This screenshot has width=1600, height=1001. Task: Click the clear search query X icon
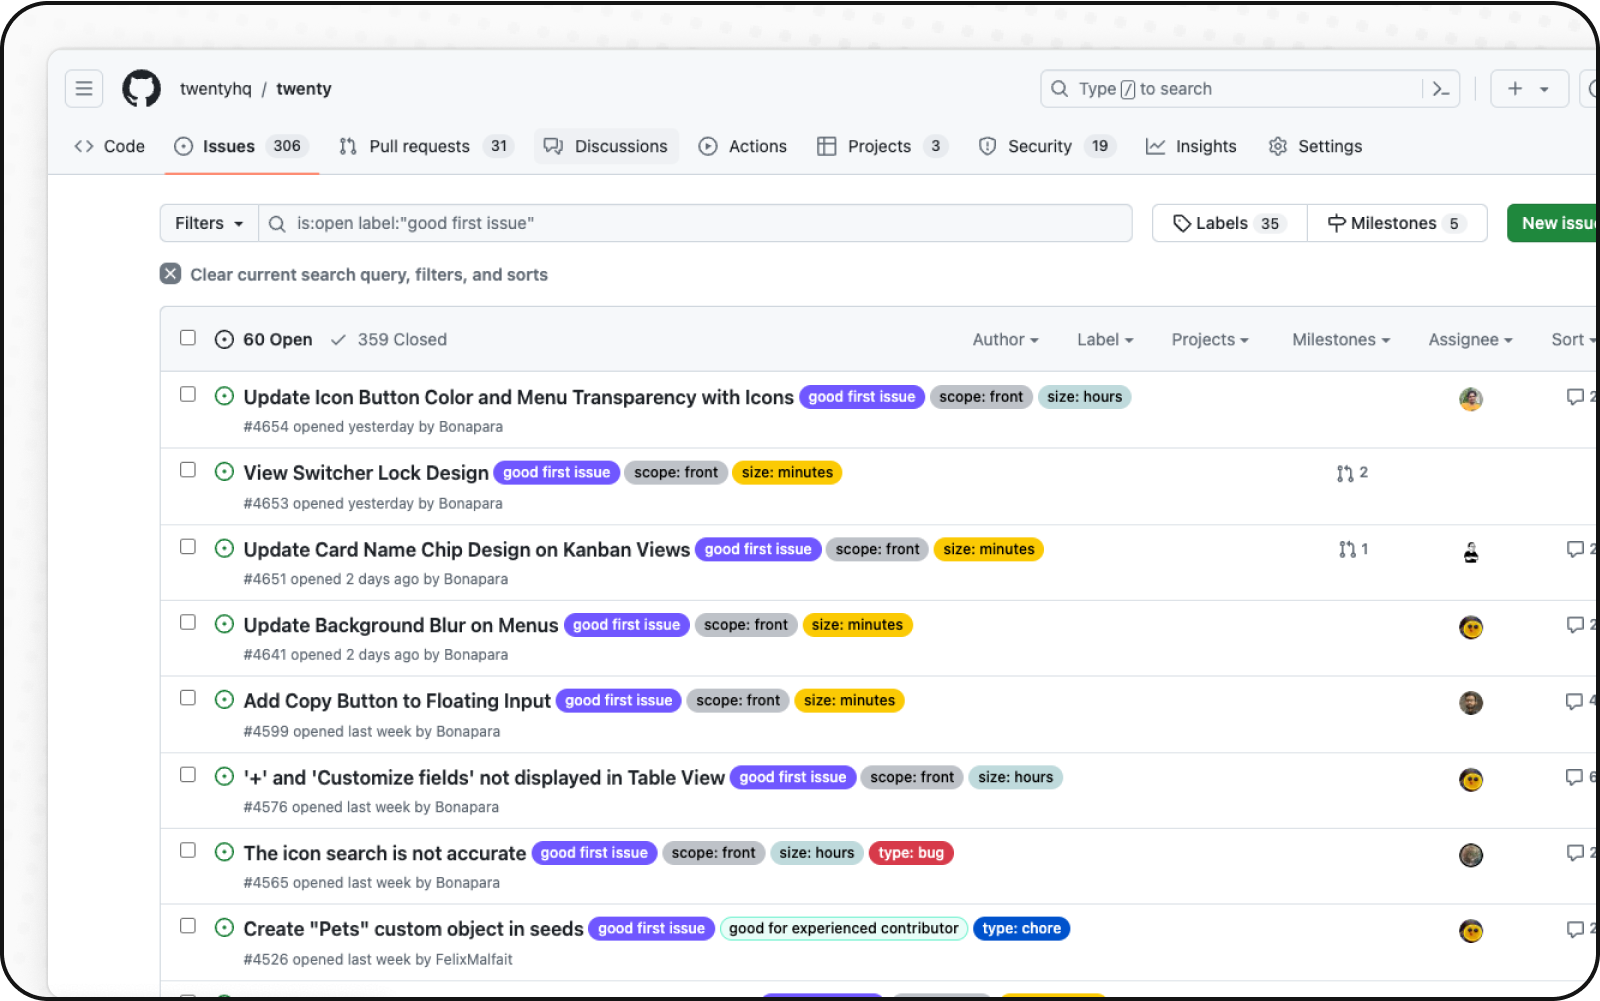tap(171, 274)
